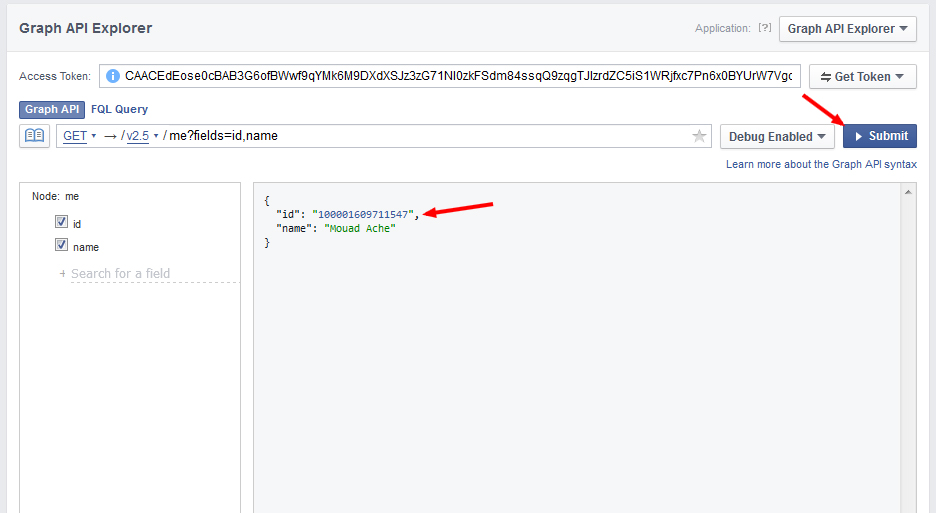Open the GET method dropdown
The image size is (936, 513).
click(79, 136)
